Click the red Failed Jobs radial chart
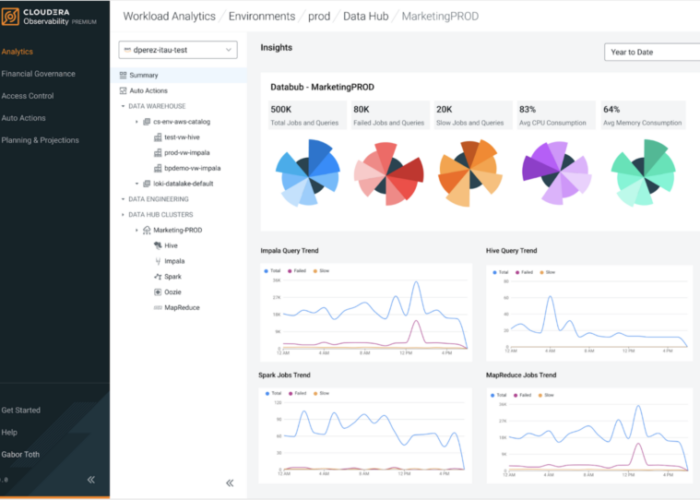Image resolution: width=700 pixels, height=500 pixels. tap(388, 174)
